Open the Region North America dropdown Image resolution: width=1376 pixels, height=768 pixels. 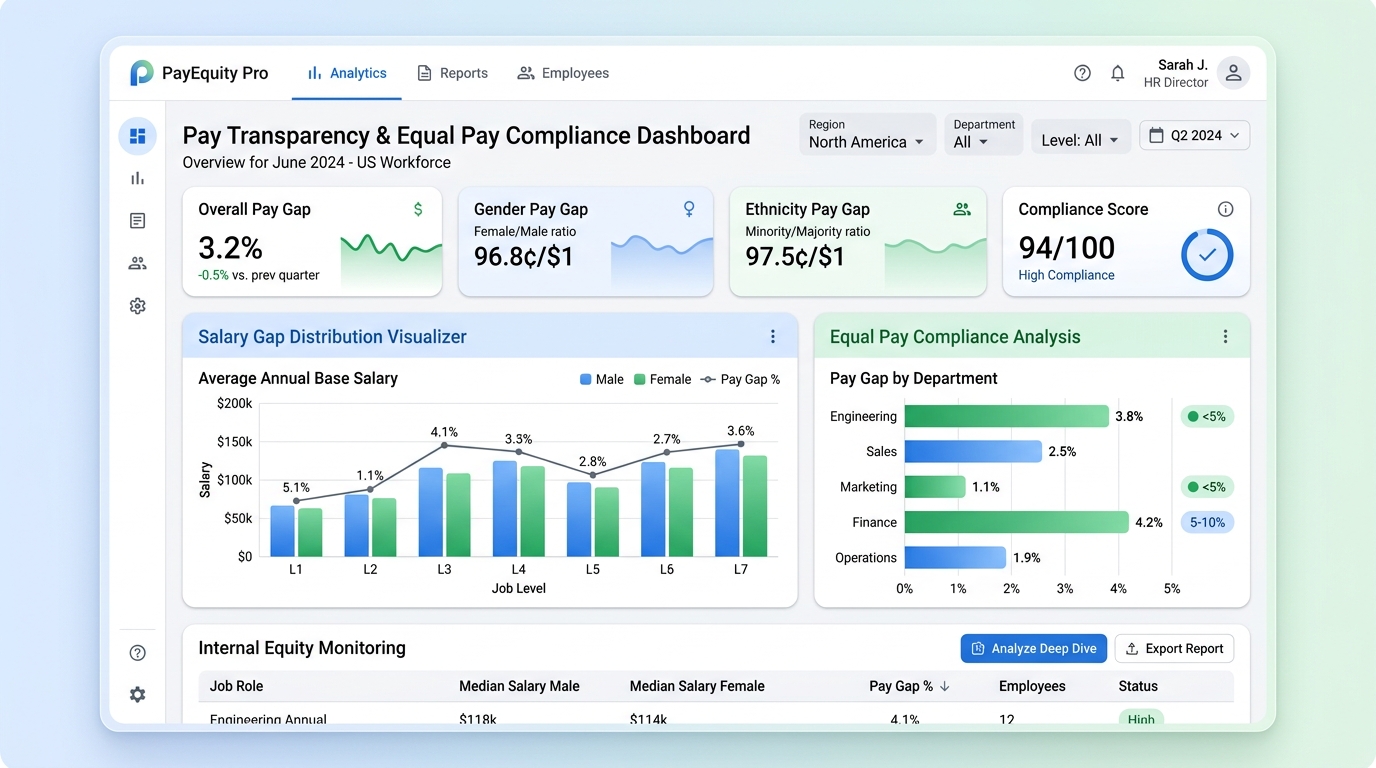867,134
